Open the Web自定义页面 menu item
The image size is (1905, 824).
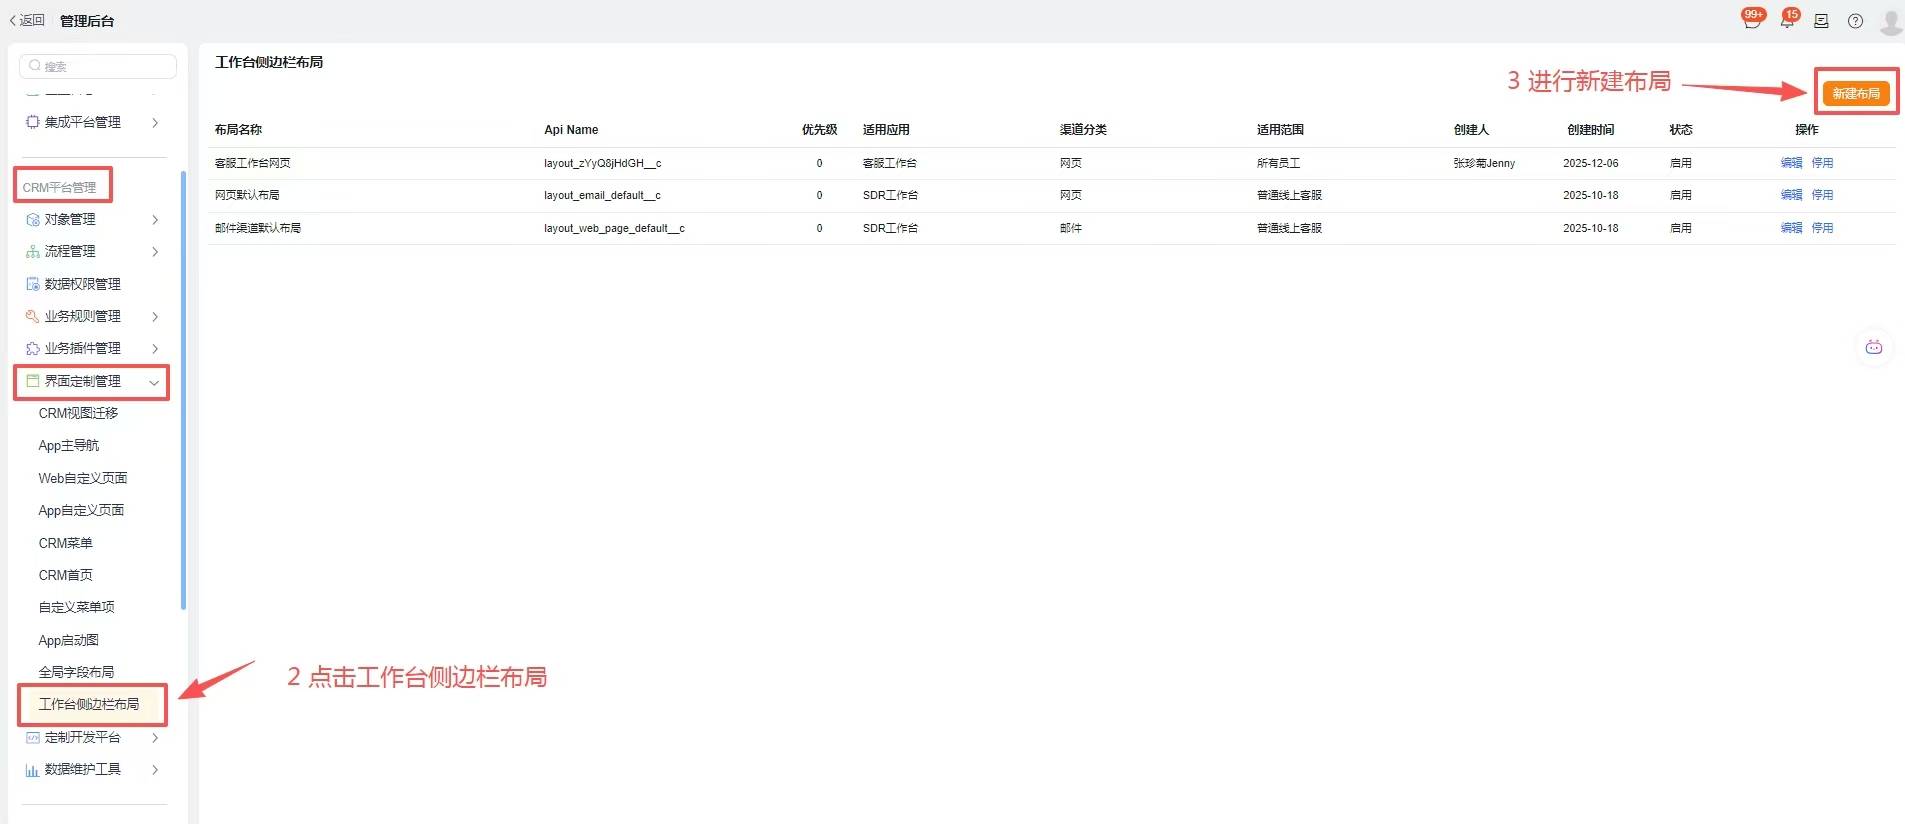(83, 478)
